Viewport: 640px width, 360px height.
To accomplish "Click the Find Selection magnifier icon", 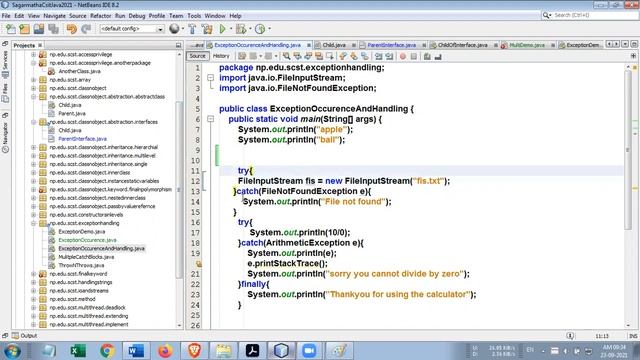I will point(287,56).
